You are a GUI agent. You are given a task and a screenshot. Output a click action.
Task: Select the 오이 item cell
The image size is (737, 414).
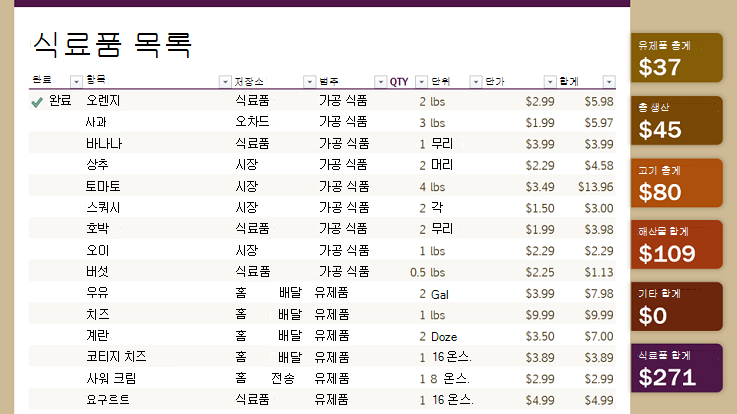point(97,250)
